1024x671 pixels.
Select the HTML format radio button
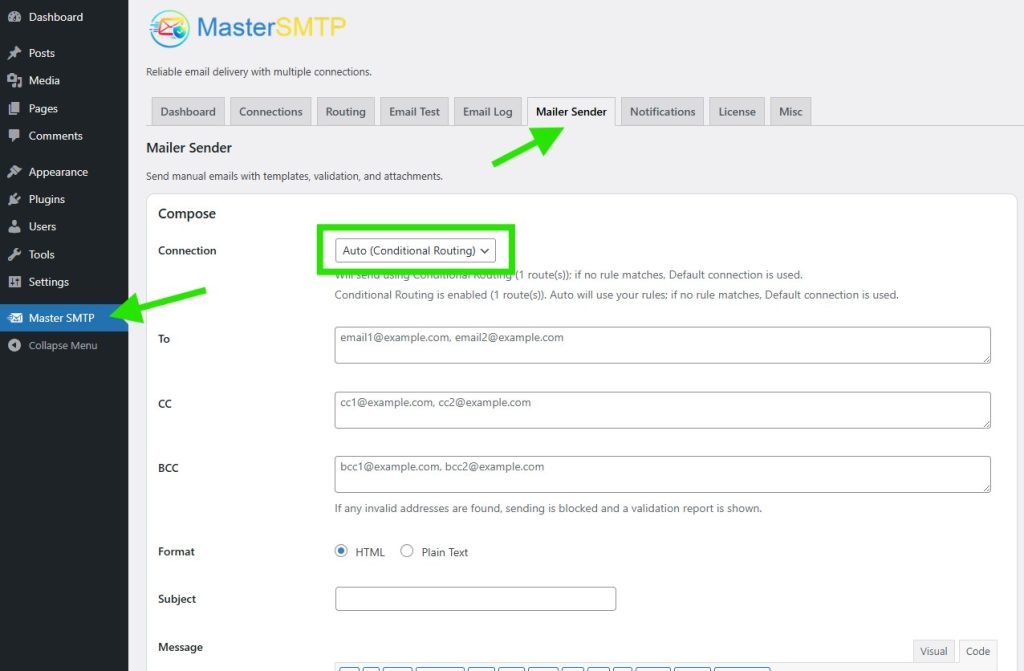(341, 551)
